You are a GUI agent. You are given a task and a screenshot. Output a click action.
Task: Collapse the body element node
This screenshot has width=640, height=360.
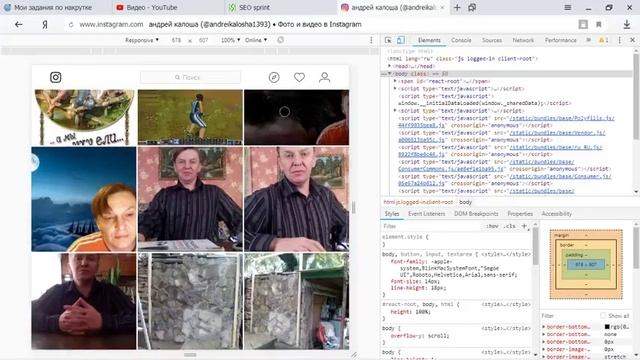[x=389, y=73]
